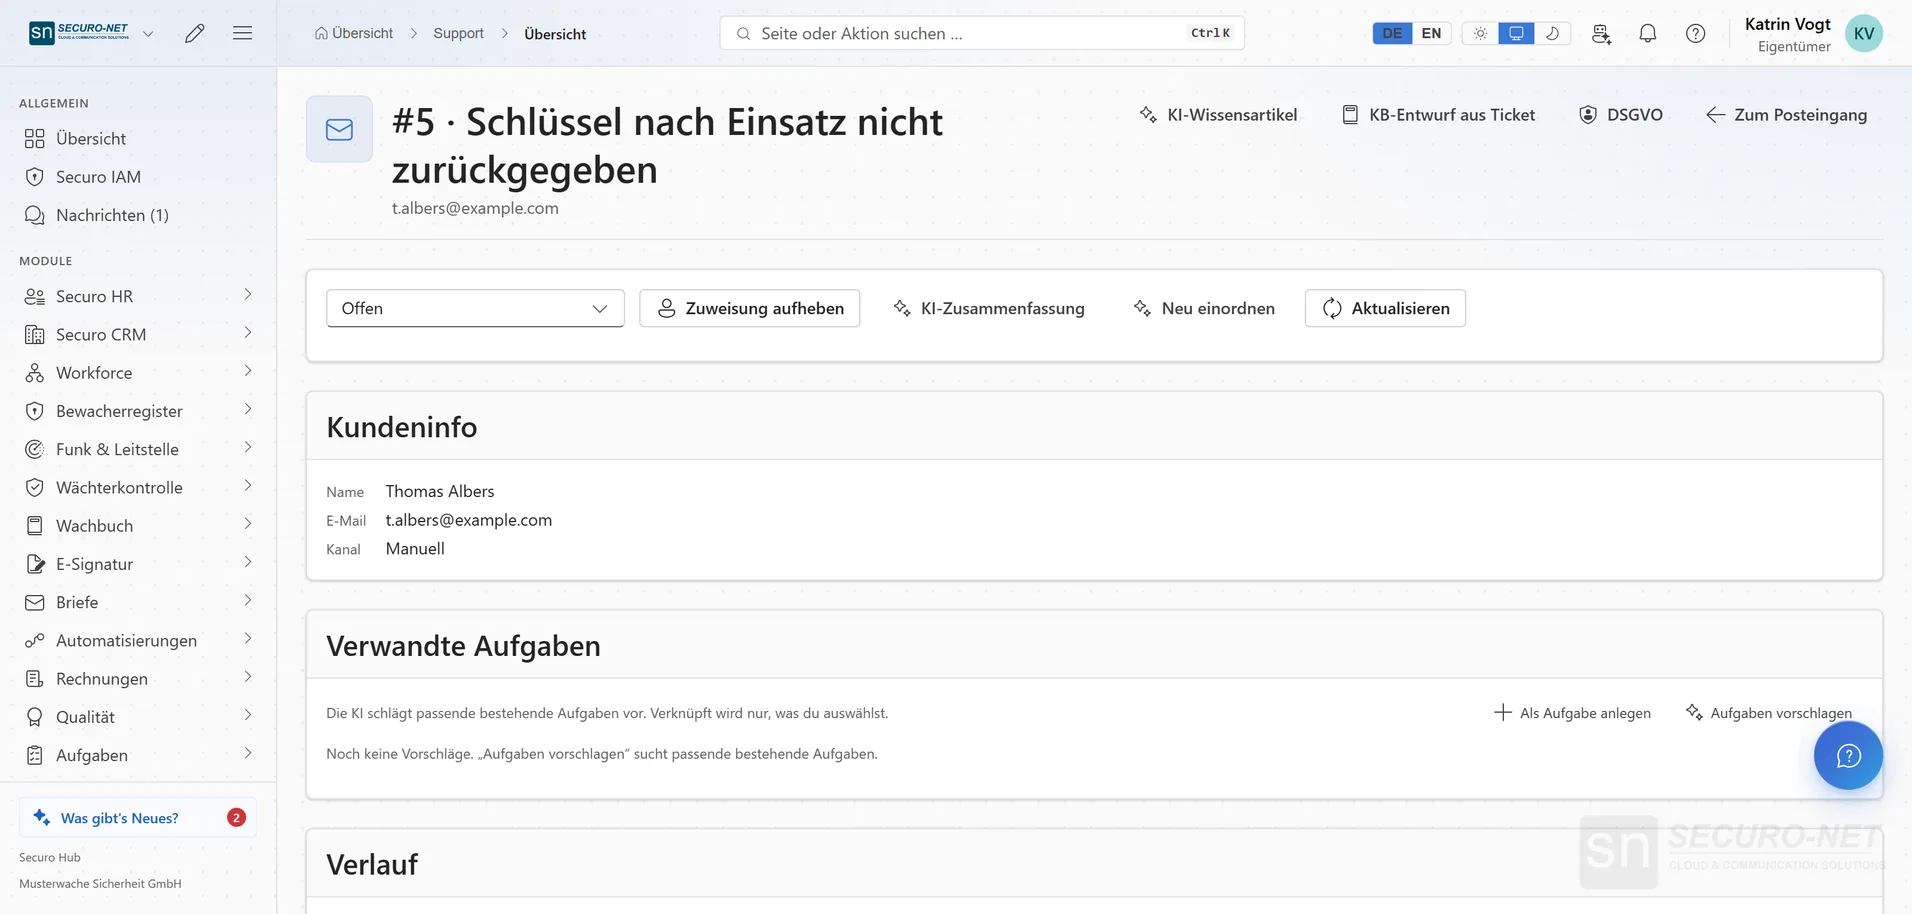Generate the KI-Zusammenfassung

989,308
